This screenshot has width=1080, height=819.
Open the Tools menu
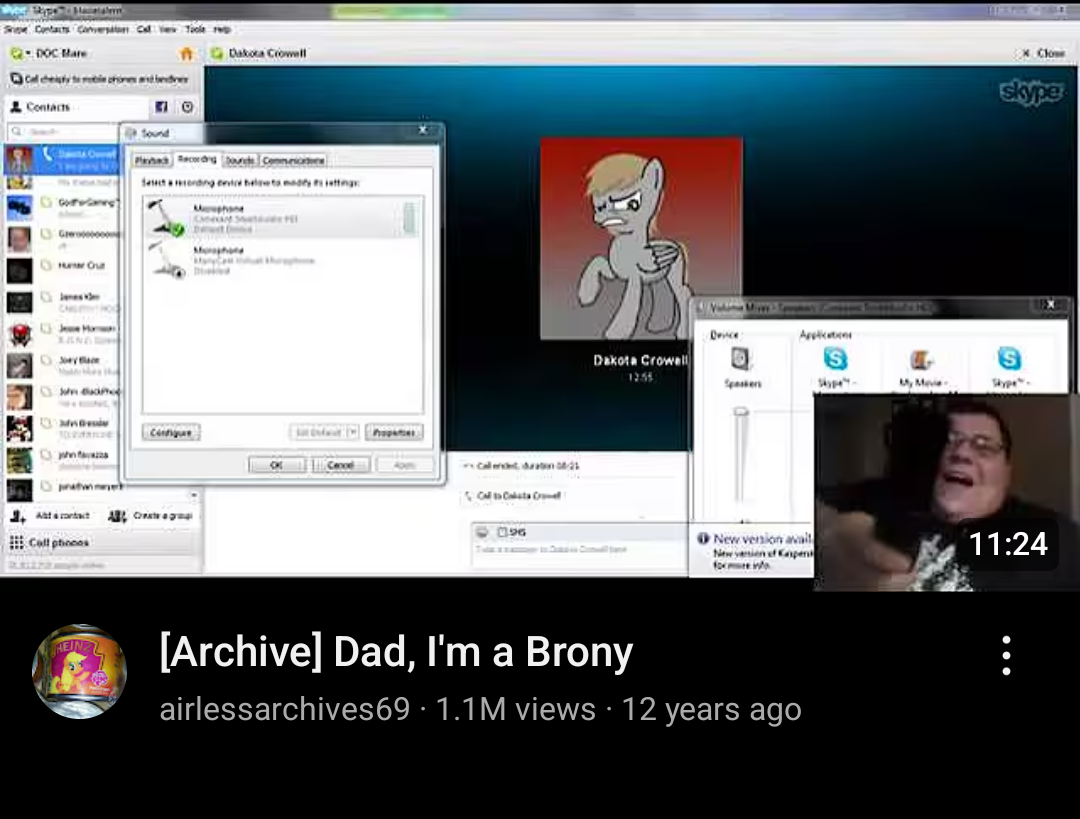point(195,29)
